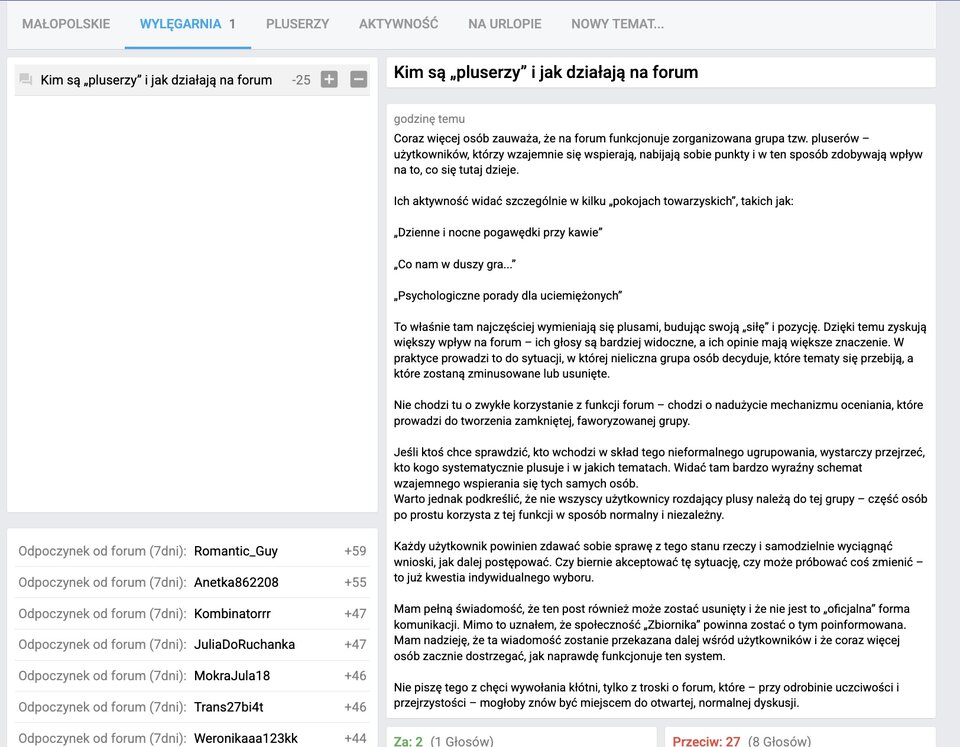This screenshot has width=960, height=747.
Task: Open Anetka862208 user profile
Action: (236, 582)
